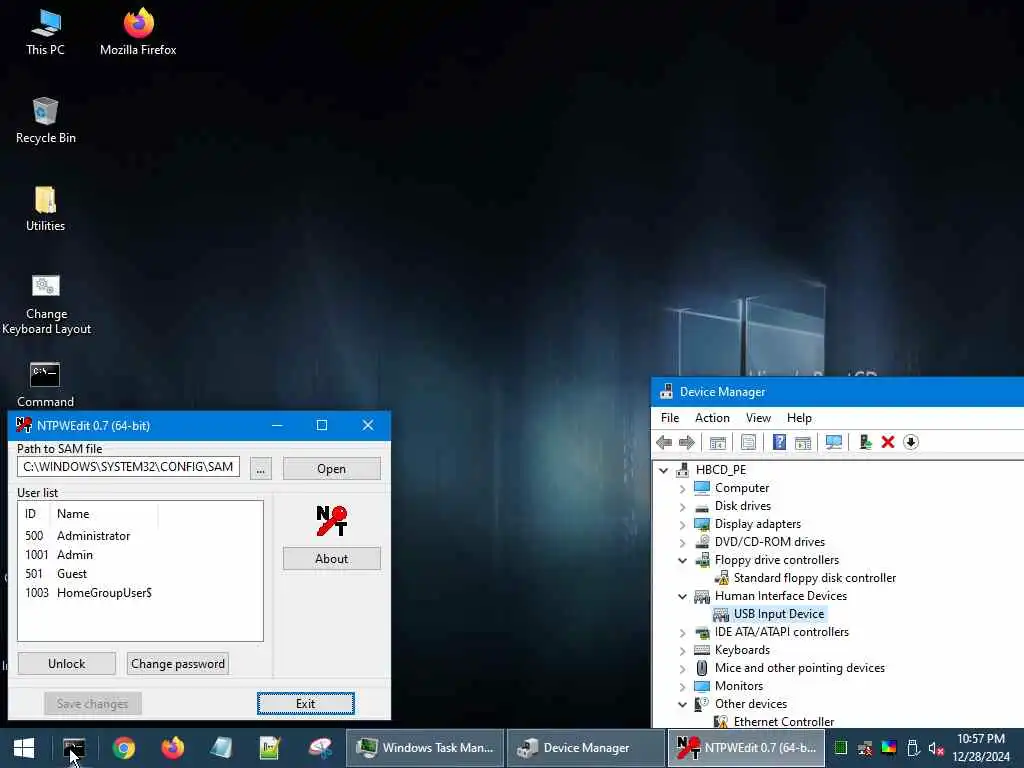
Task: Expand the Computer node
Action: coord(682,488)
